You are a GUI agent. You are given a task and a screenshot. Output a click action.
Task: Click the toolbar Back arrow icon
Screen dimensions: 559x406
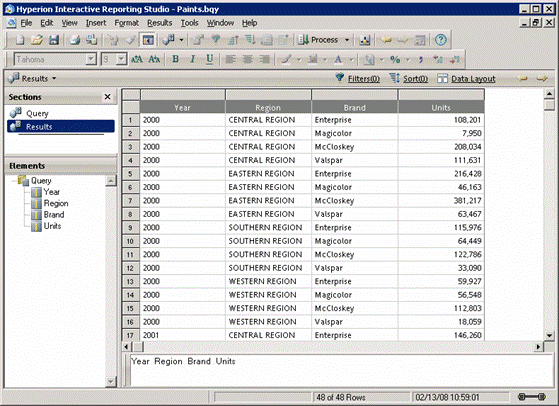click(386, 40)
